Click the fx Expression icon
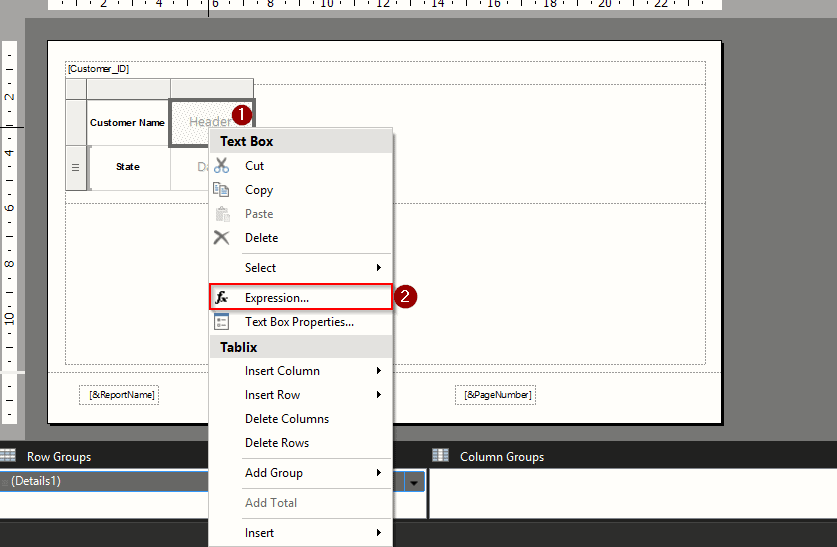The width and height of the screenshot is (837, 547). (222, 298)
